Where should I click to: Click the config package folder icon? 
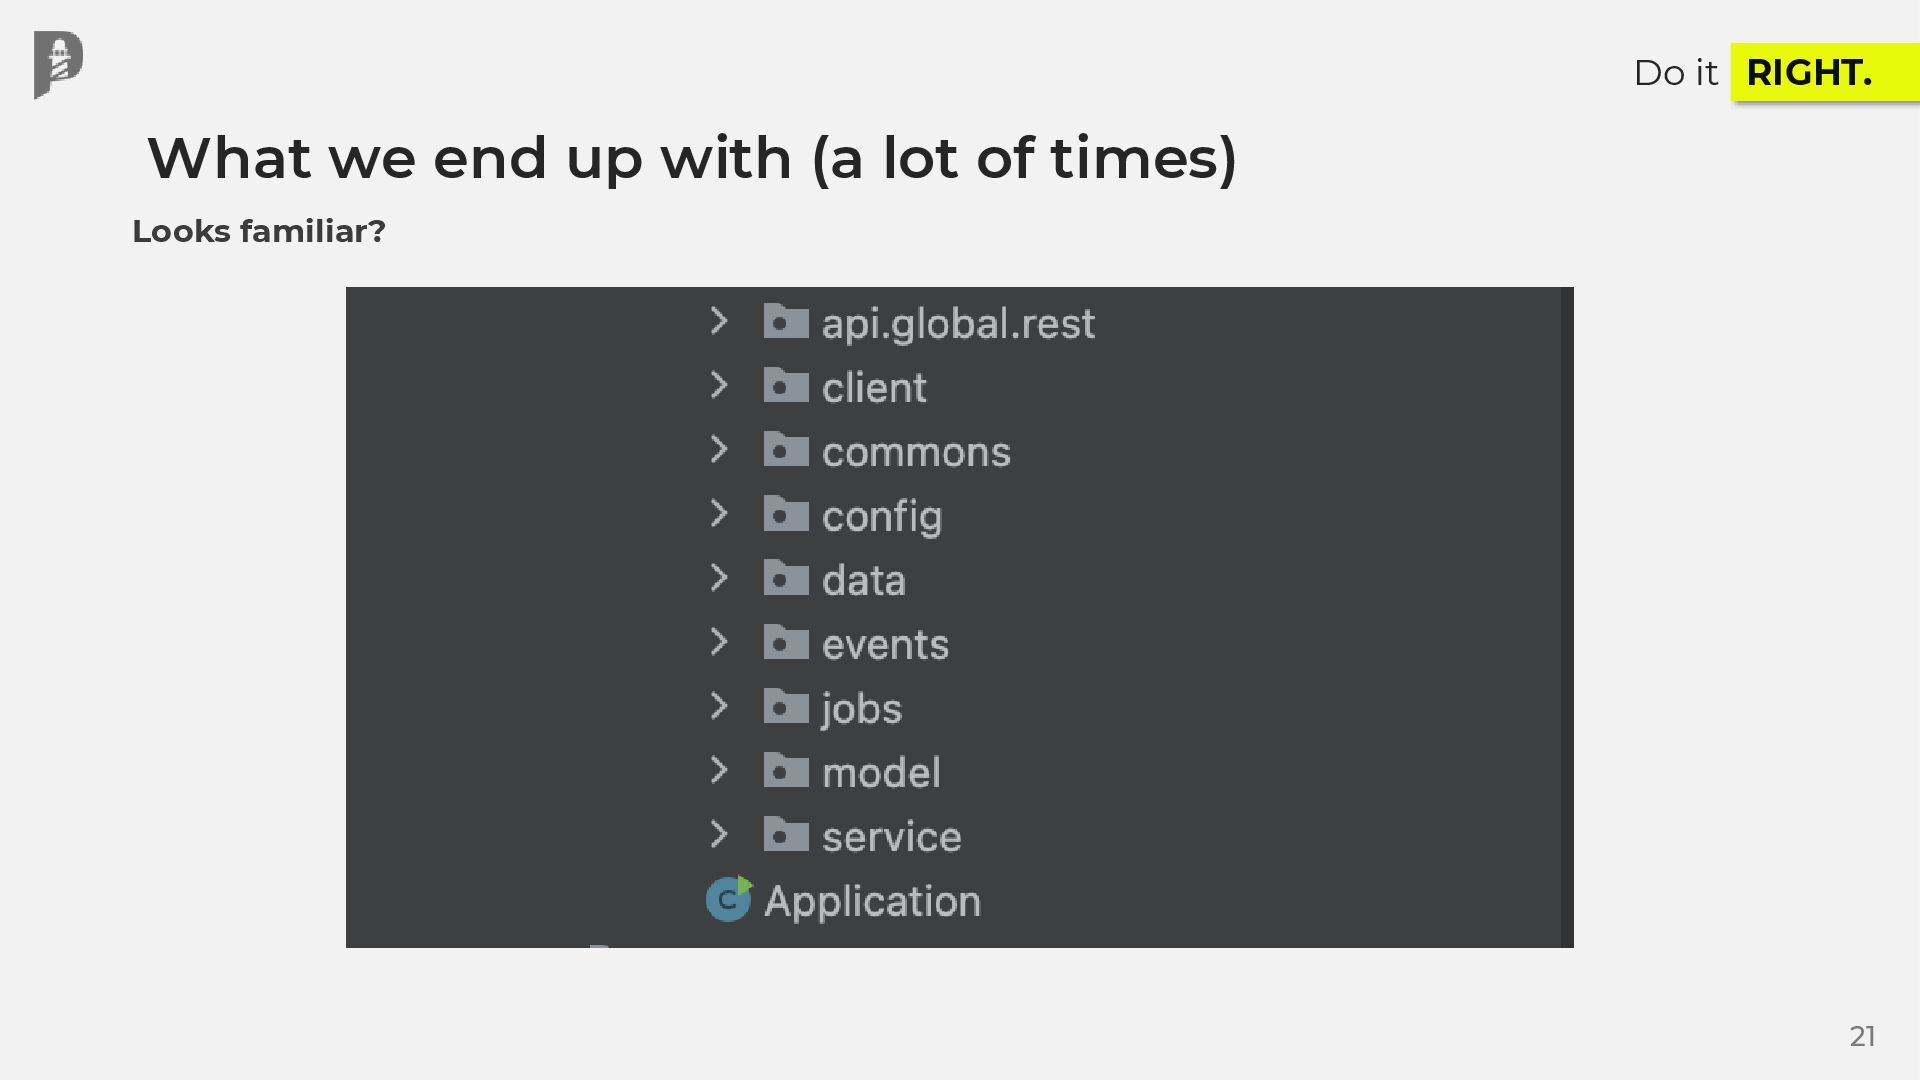[x=786, y=514]
